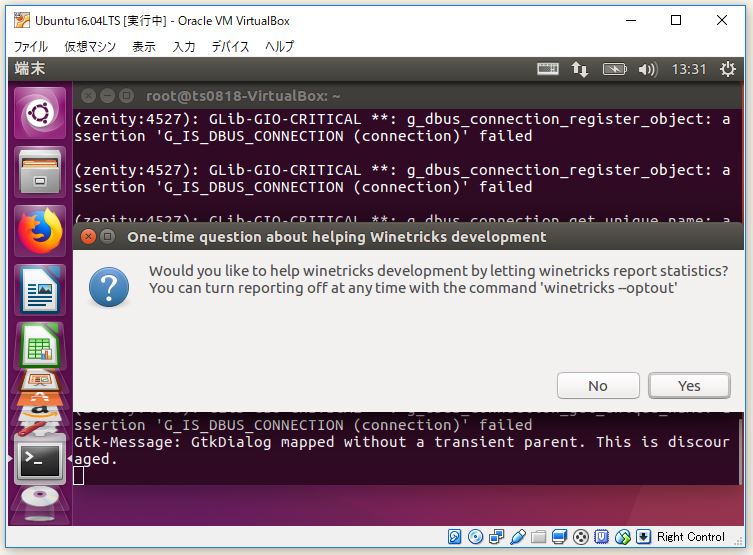Open the Ubuntu Dash search launcher

tap(40, 113)
